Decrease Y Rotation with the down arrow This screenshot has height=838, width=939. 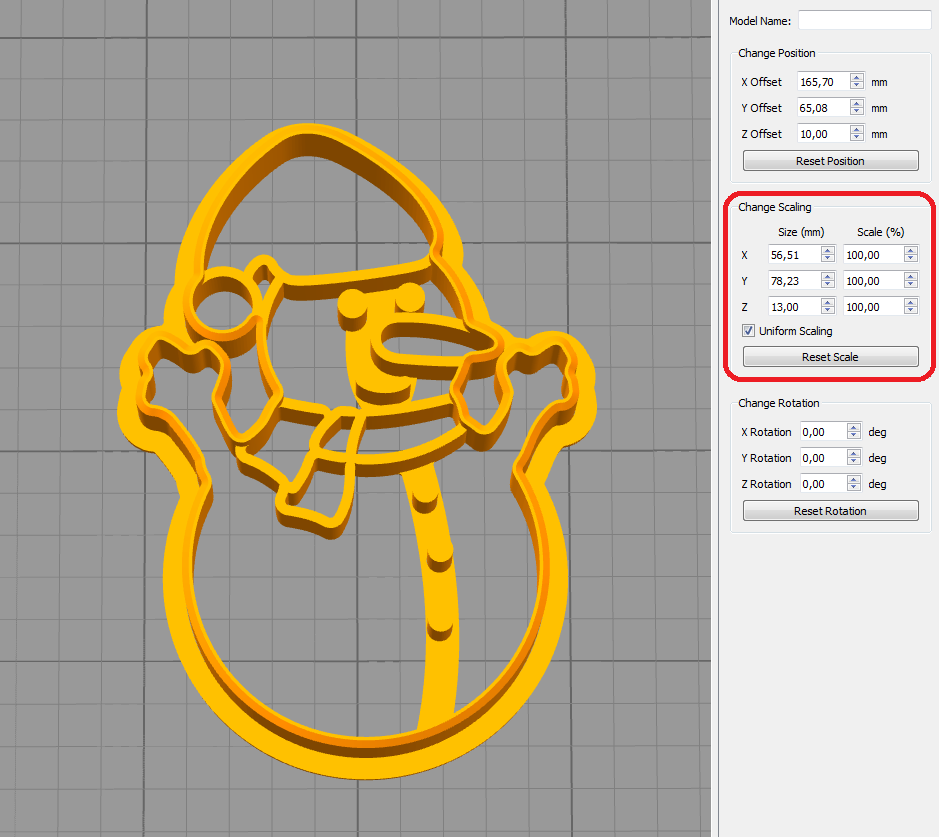coord(854,462)
